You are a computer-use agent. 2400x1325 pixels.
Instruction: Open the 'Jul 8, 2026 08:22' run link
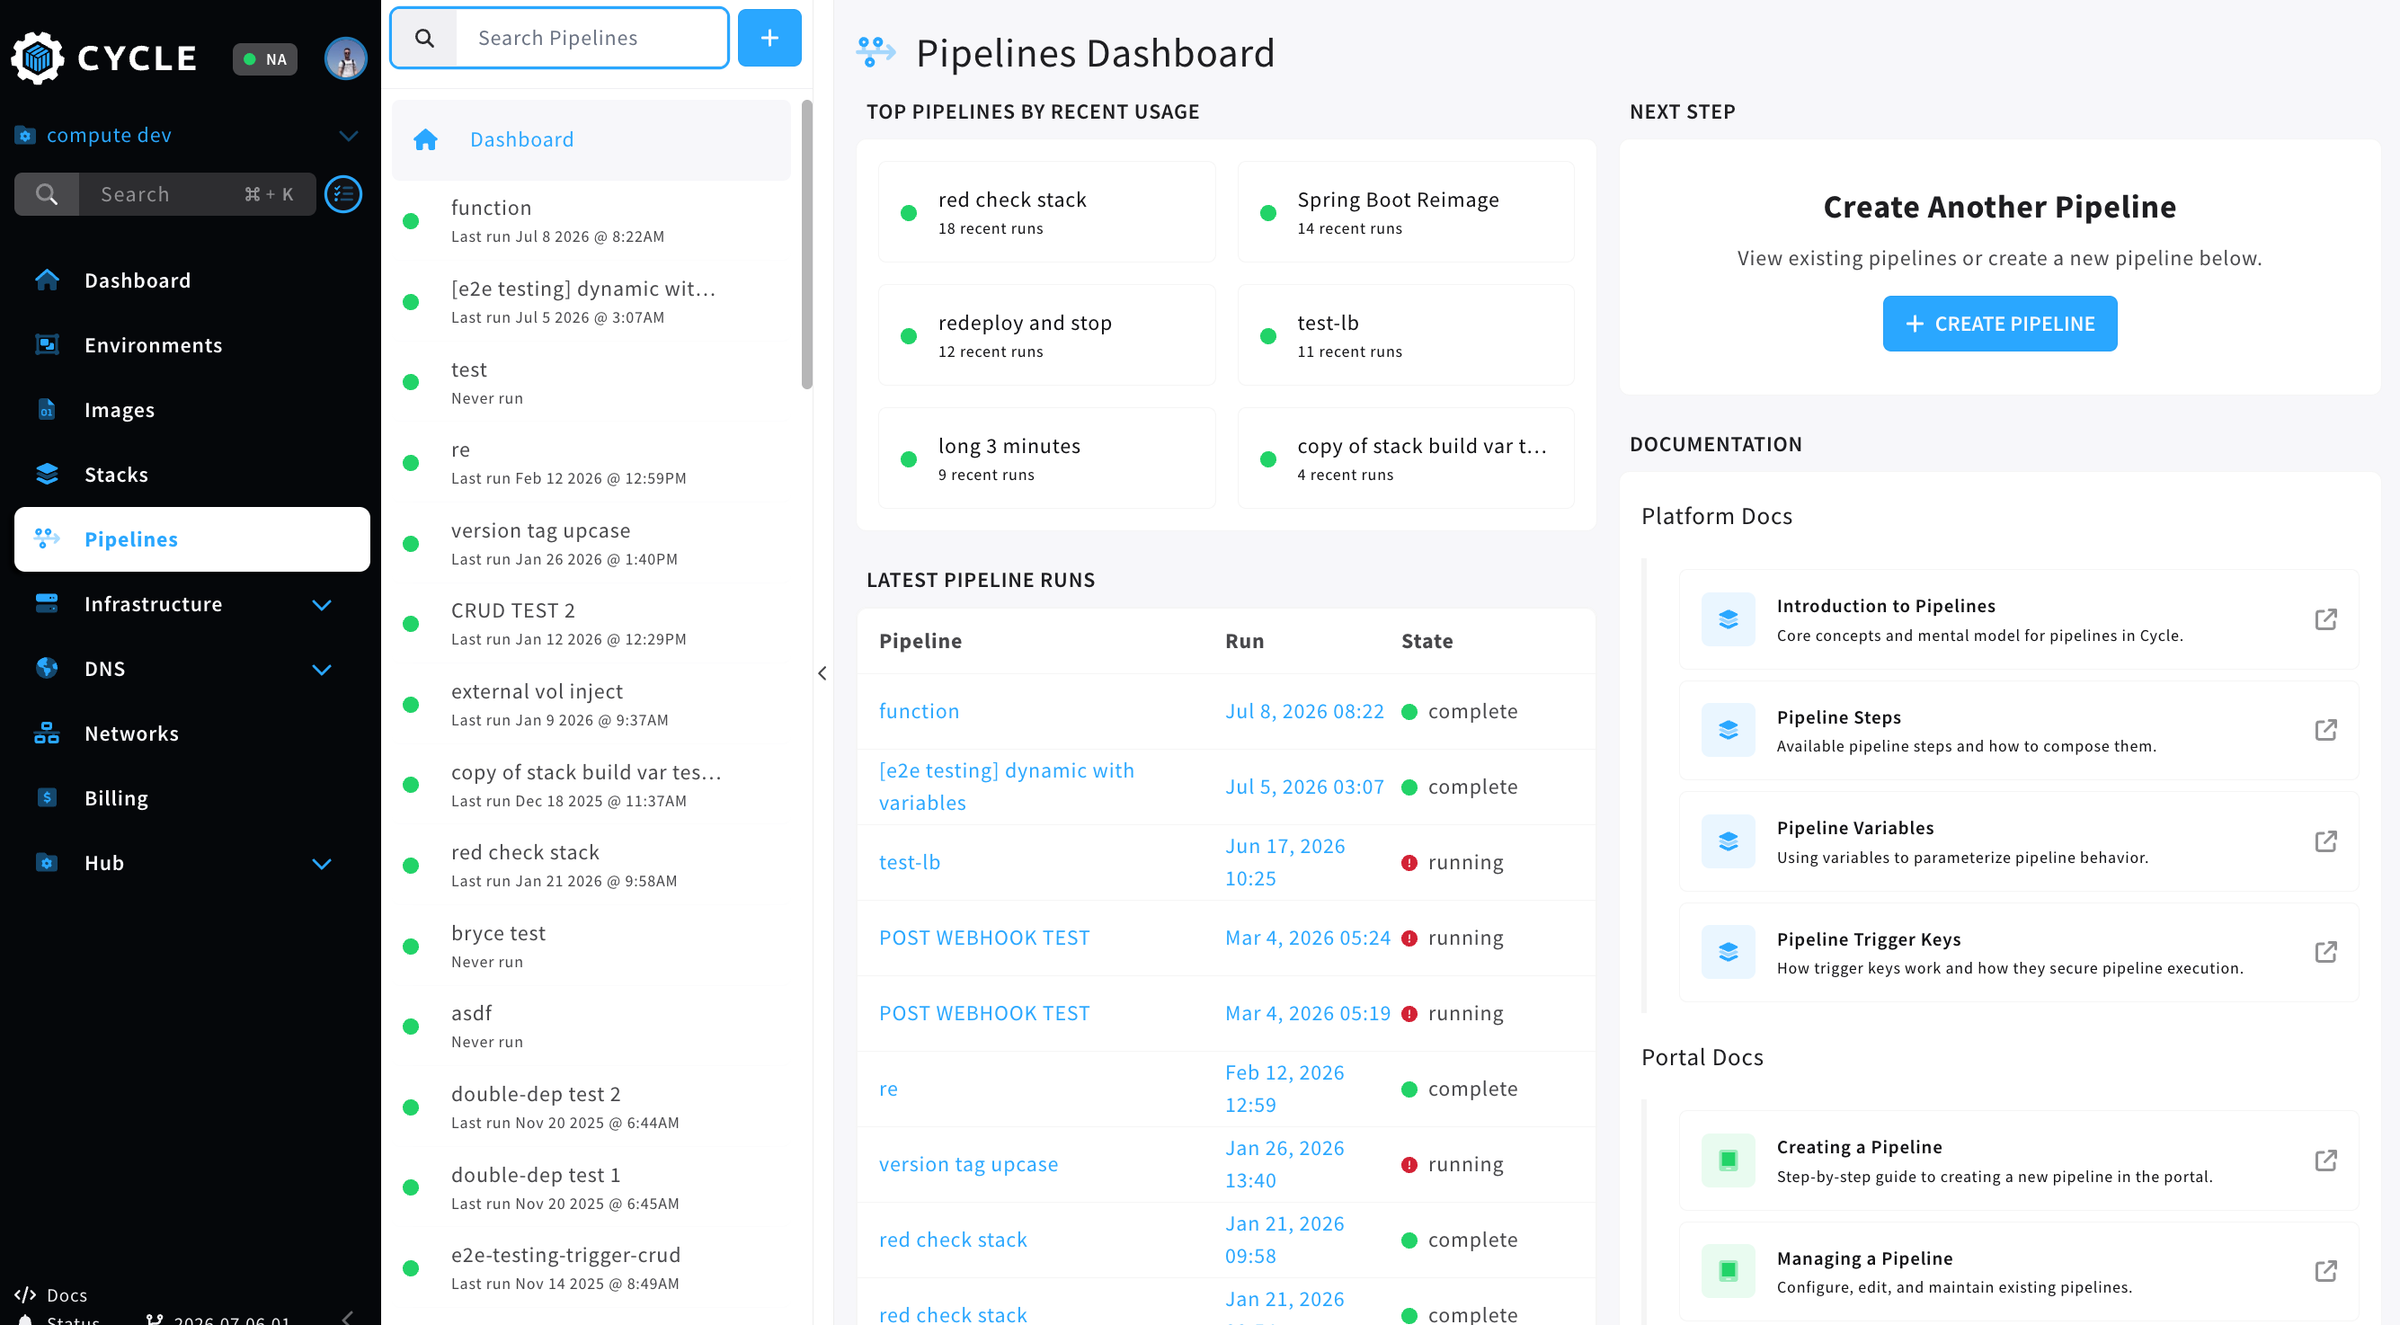click(1305, 711)
